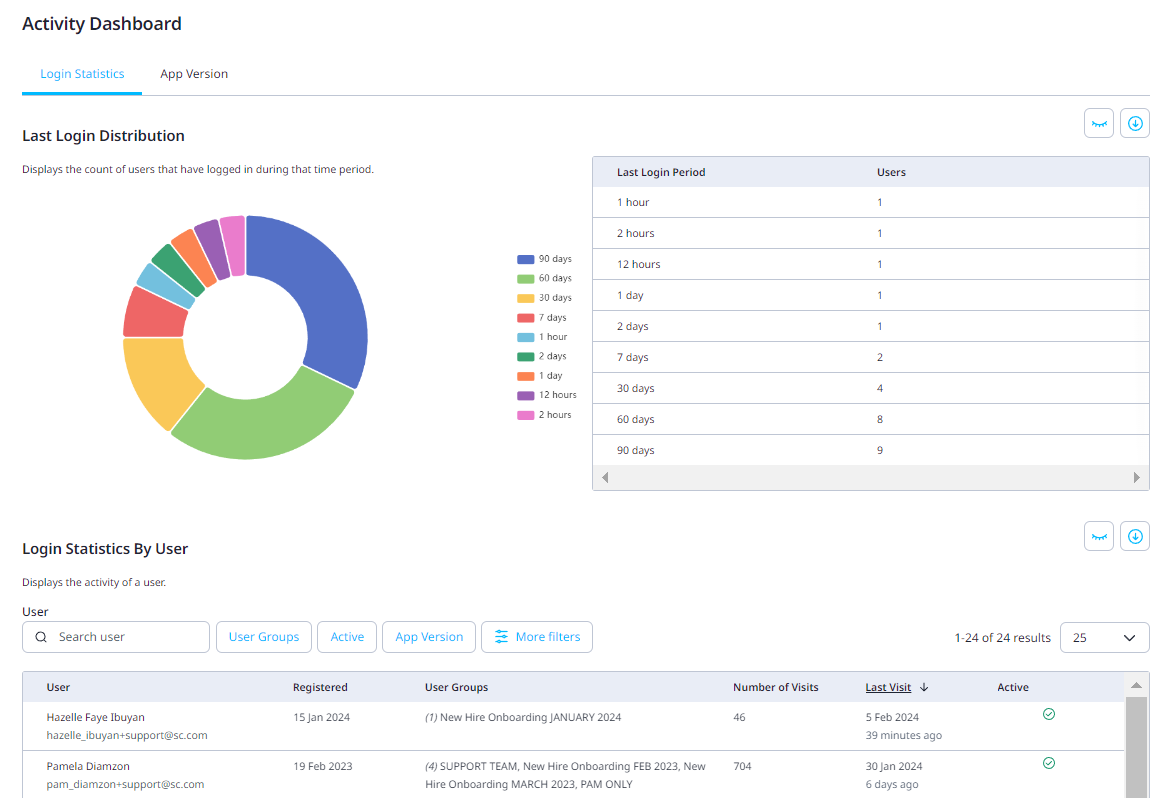This screenshot has height=798, width=1170.
Task: Open the 25 results-per-page dropdown
Action: 1105,637
